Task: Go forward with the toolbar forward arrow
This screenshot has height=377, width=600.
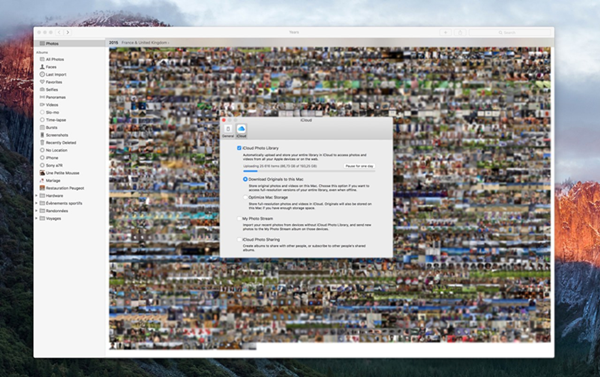Action: (68, 33)
